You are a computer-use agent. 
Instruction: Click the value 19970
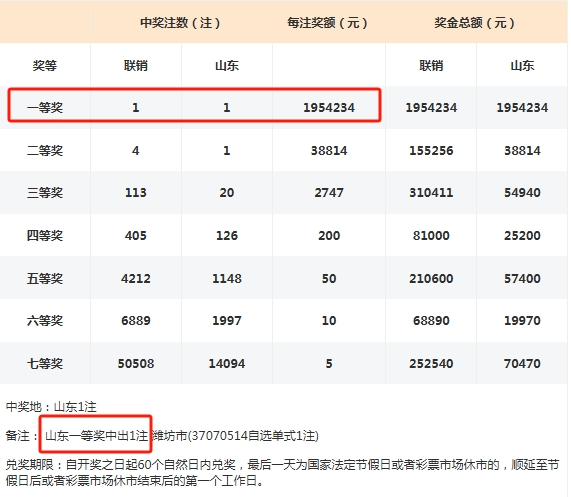click(x=522, y=321)
